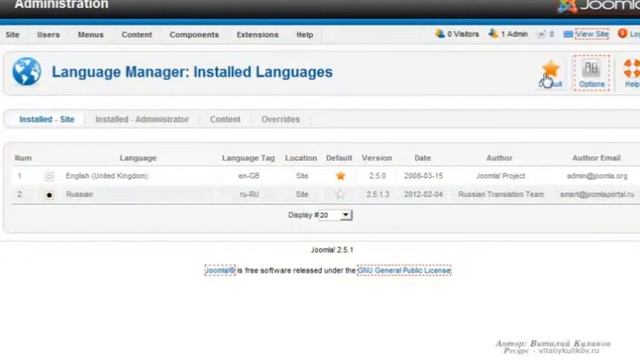This screenshot has width=640, height=360.
Task: Click the en-GB language tag
Action: click(249, 176)
